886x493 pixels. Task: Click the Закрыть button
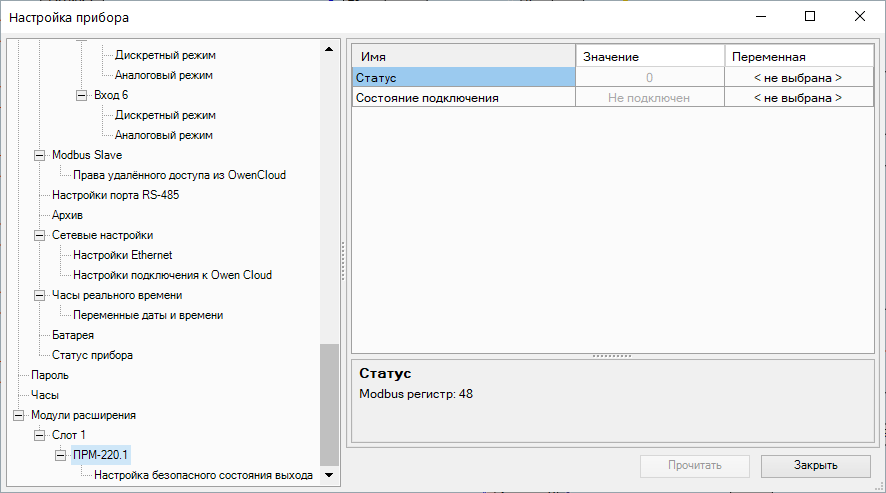coord(815,465)
